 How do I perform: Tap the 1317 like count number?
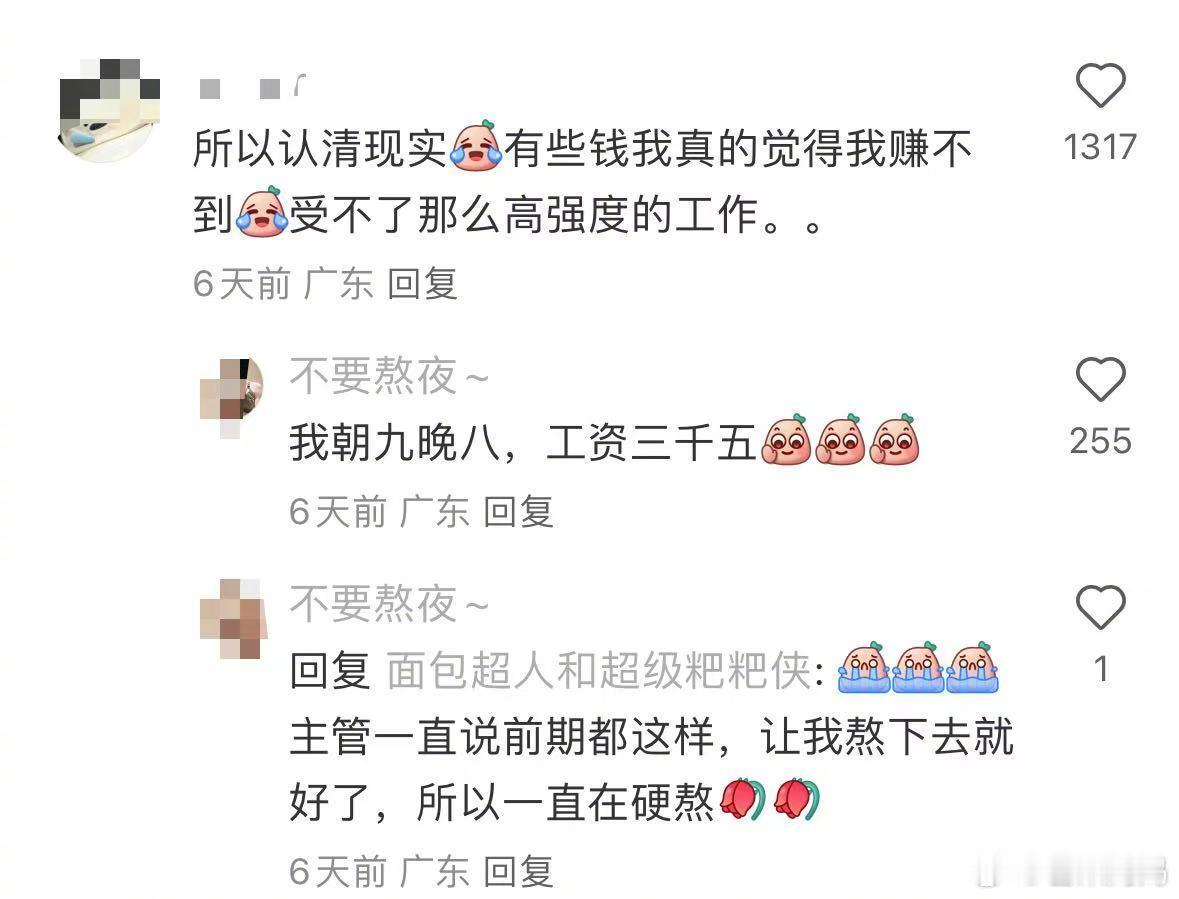click(x=1100, y=147)
